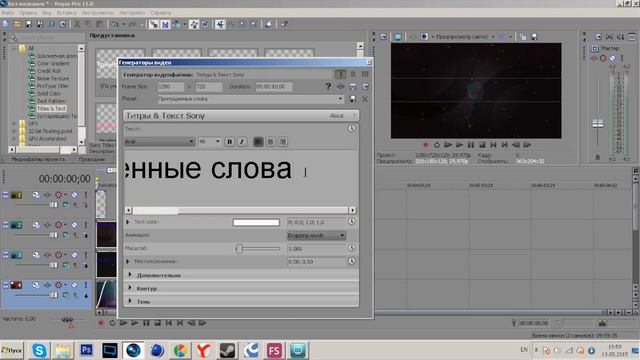Image resolution: width=640 pixels, height=360 pixels.
Task: Open the Вставка menu
Action: [x=67, y=13]
